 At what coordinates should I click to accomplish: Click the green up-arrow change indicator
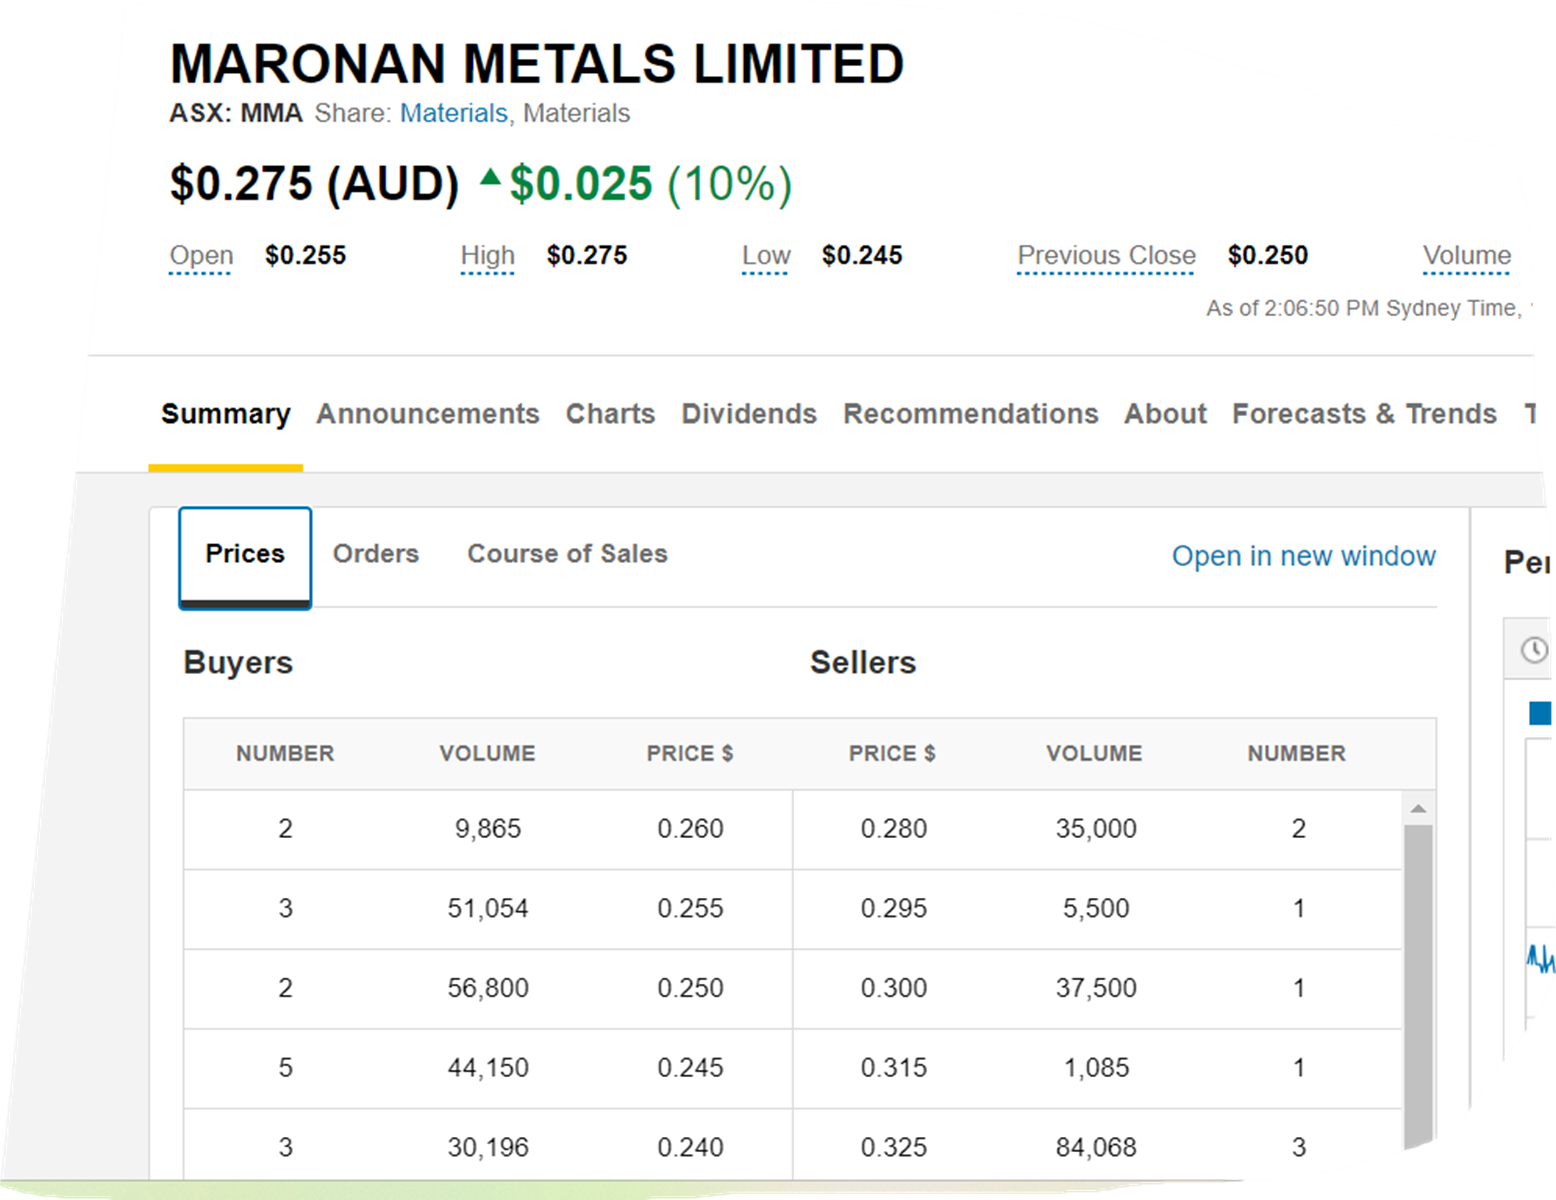click(x=490, y=177)
